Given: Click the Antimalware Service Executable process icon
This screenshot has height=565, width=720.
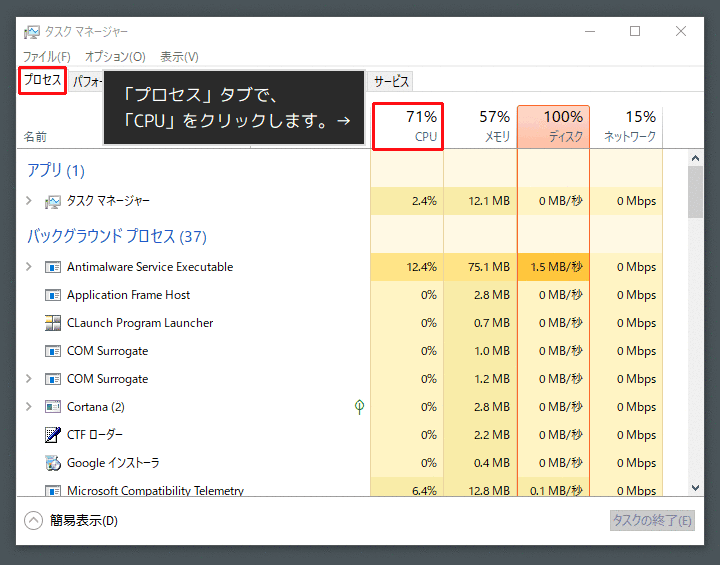Looking at the screenshot, I should [53, 267].
